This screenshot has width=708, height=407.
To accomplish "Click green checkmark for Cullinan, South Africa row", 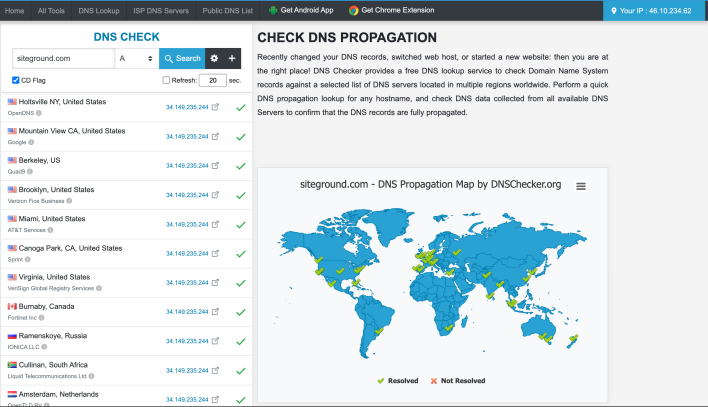I will click(x=241, y=371).
